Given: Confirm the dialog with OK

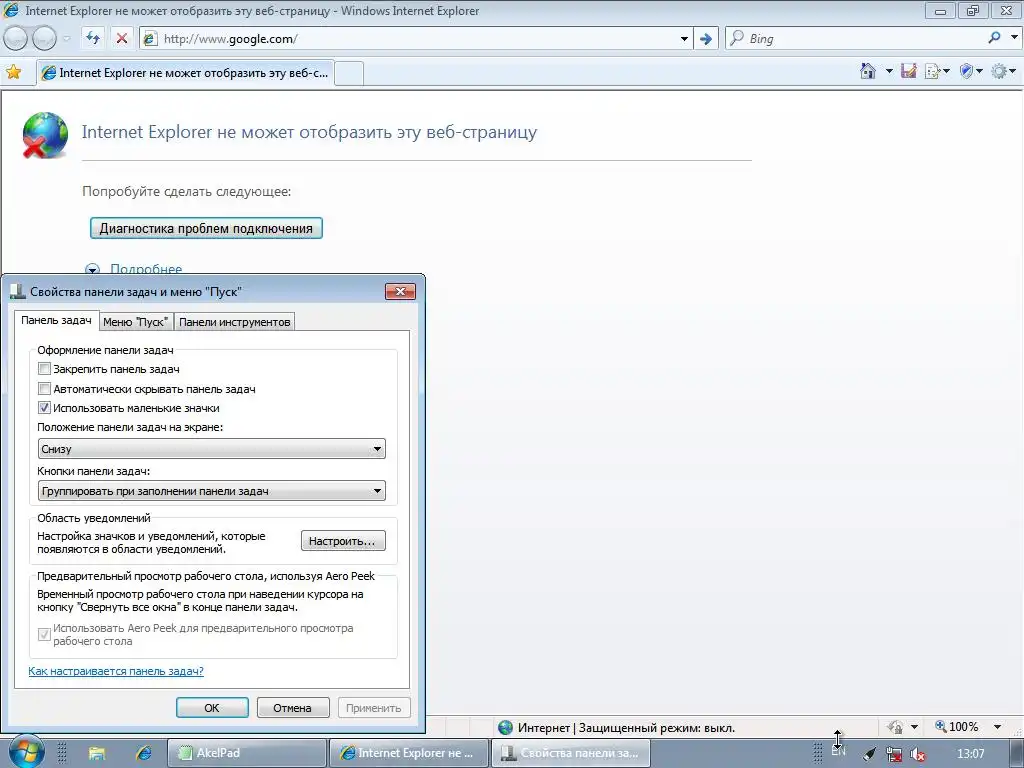Looking at the screenshot, I should click(x=212, y=708).
